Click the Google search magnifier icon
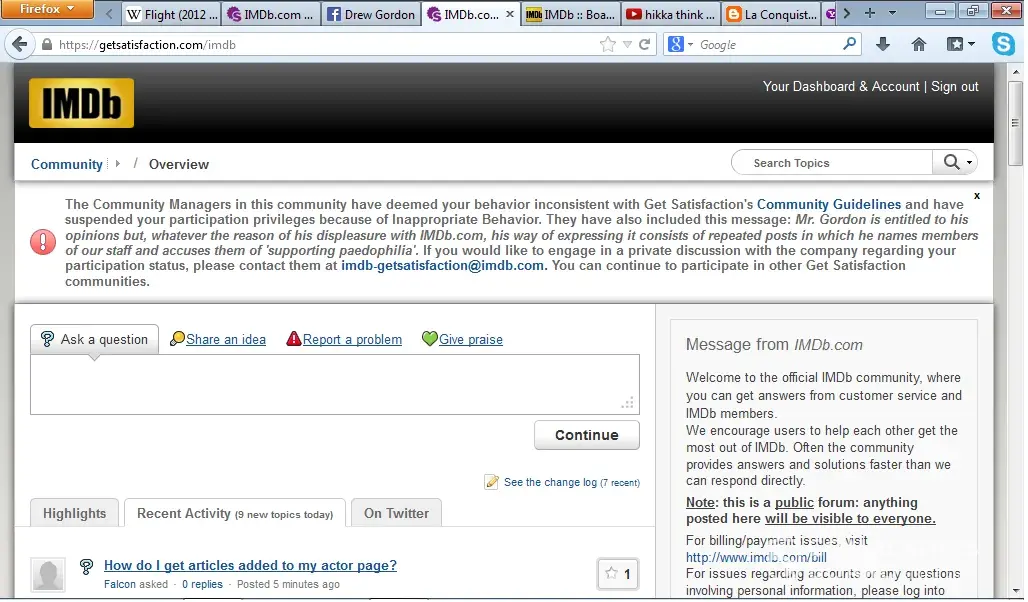Viewport: 1028px width, 602px height. tap(849, 44)
